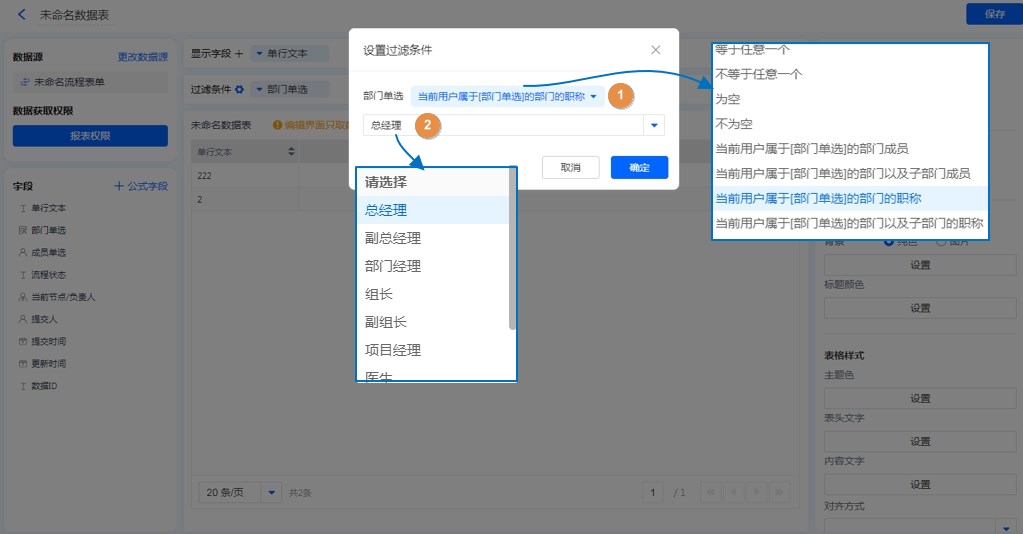Open the condition operator dropdown in dialog
Image resolution: width=1023 pixels, height=534 pixels.
508,96
